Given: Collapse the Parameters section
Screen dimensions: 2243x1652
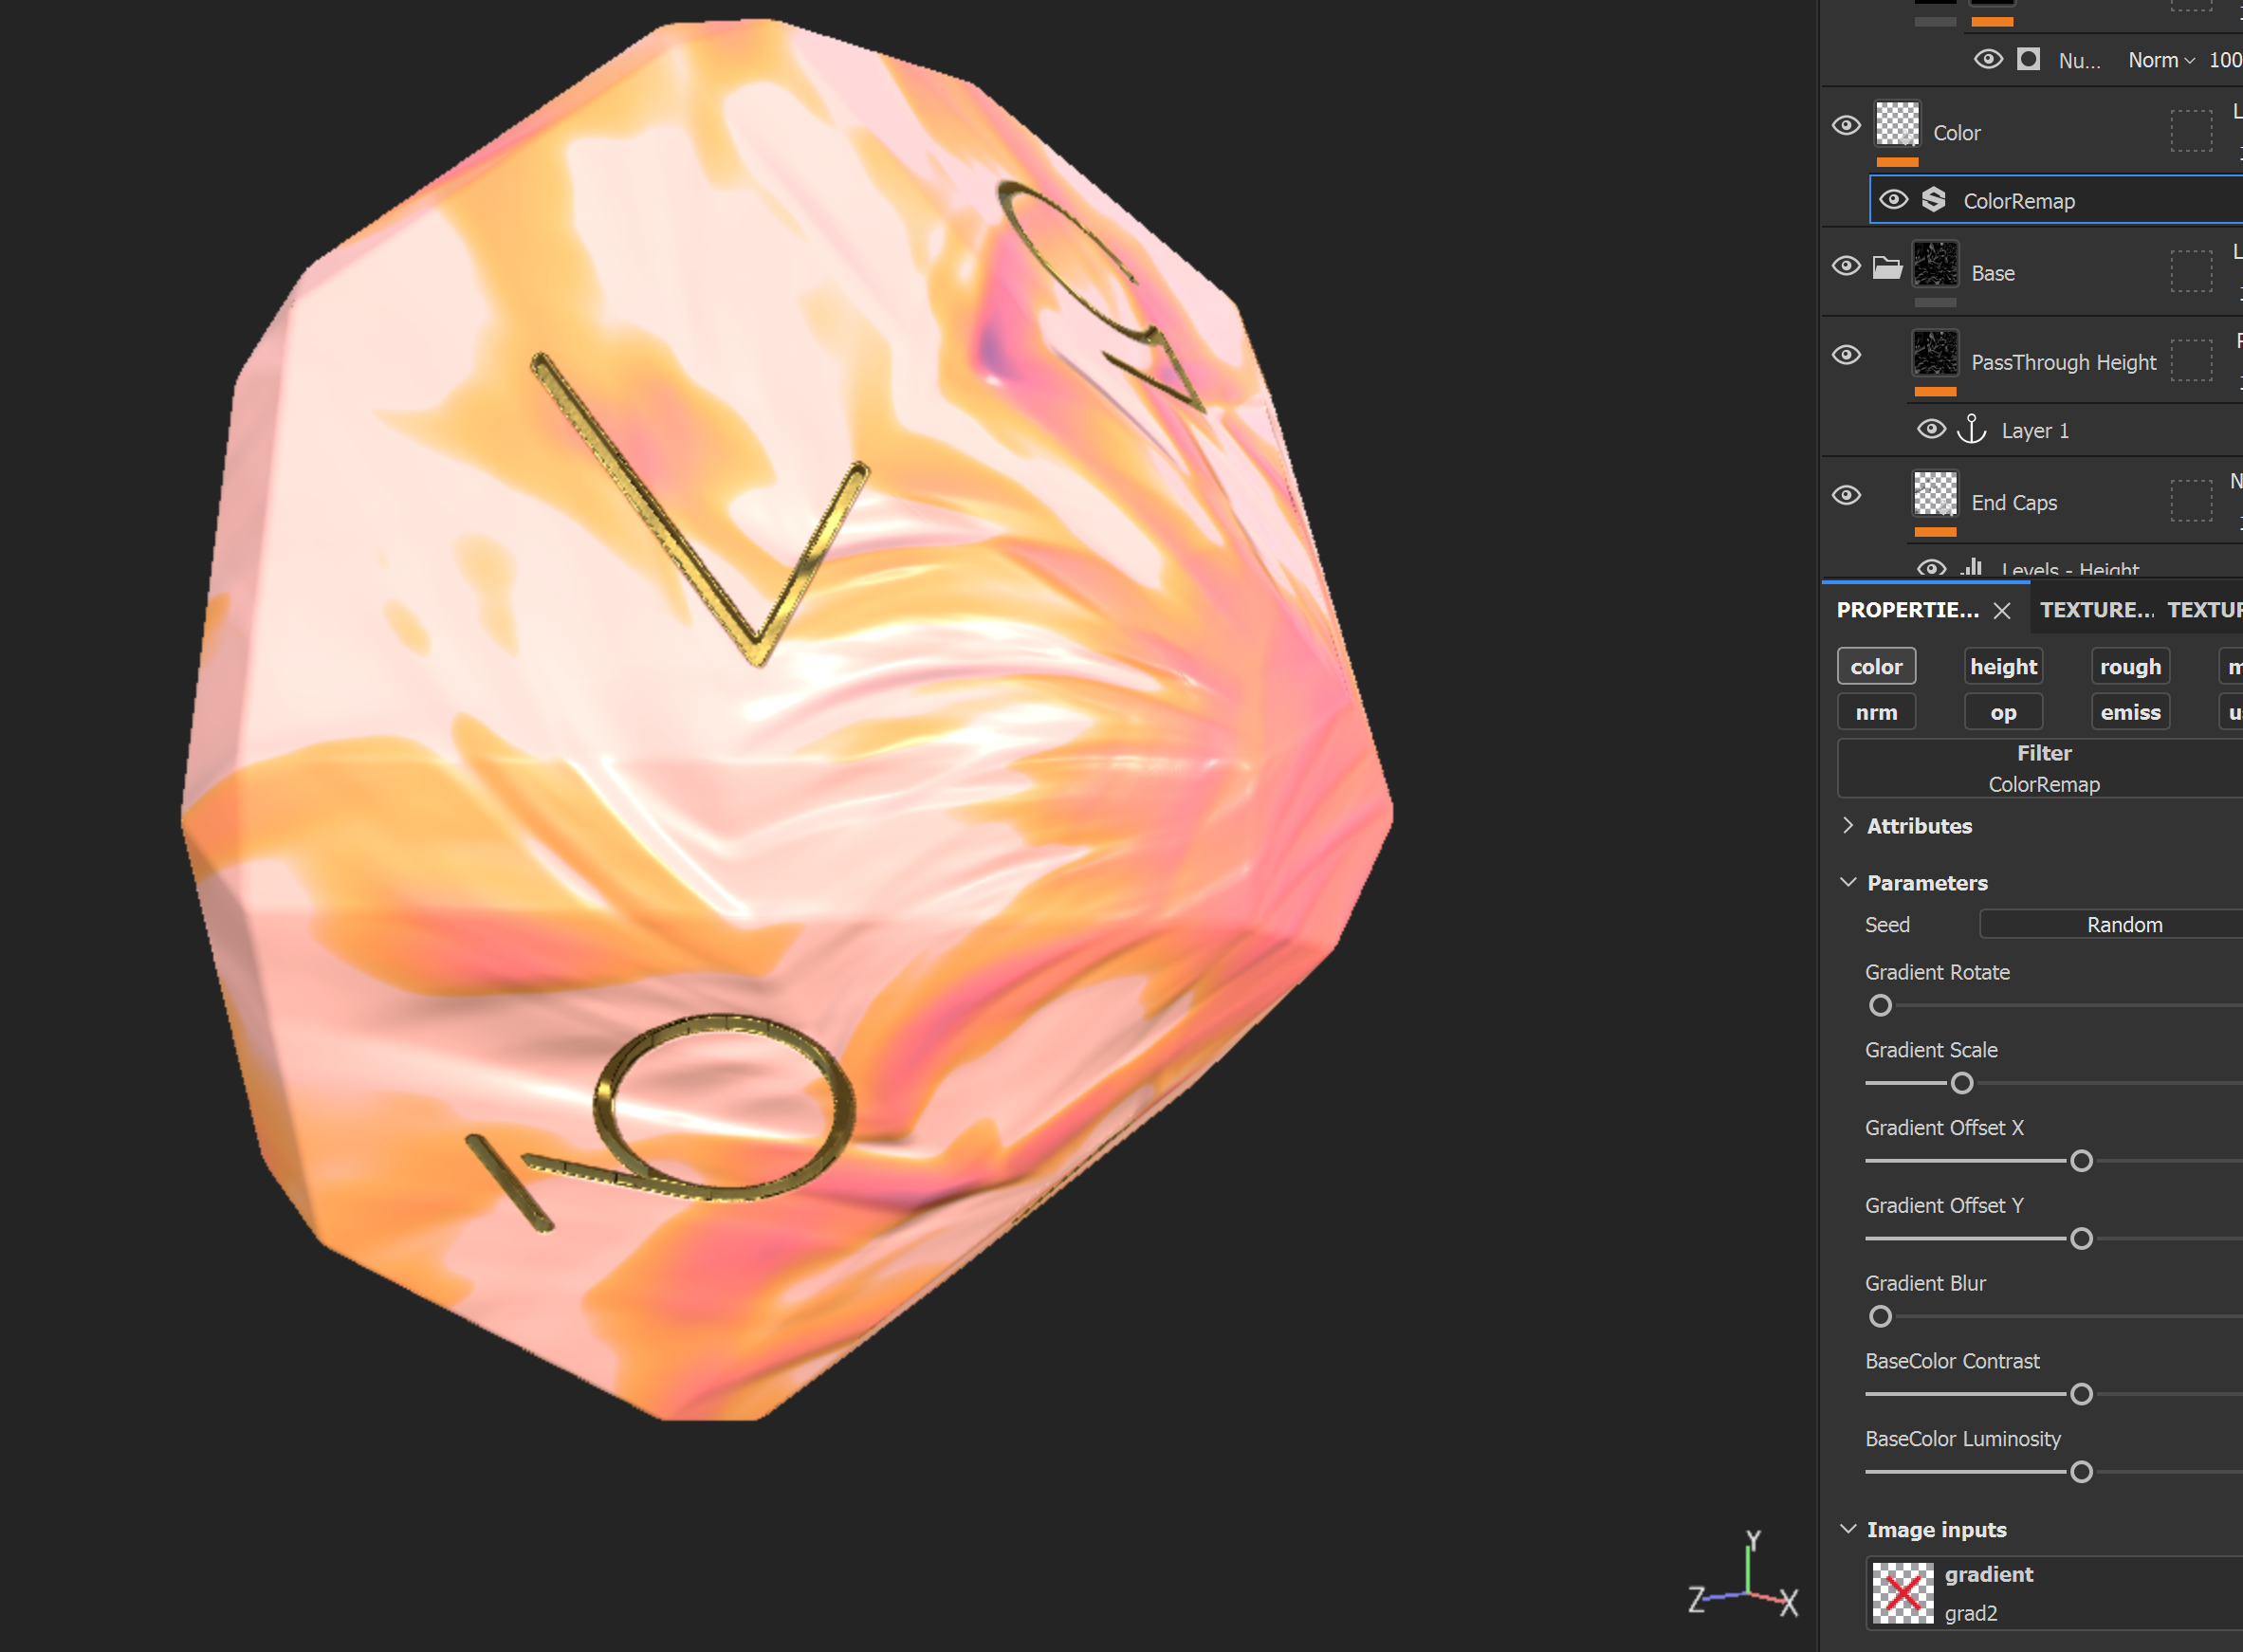Looking at the screenshot, I should (1849, 882).
